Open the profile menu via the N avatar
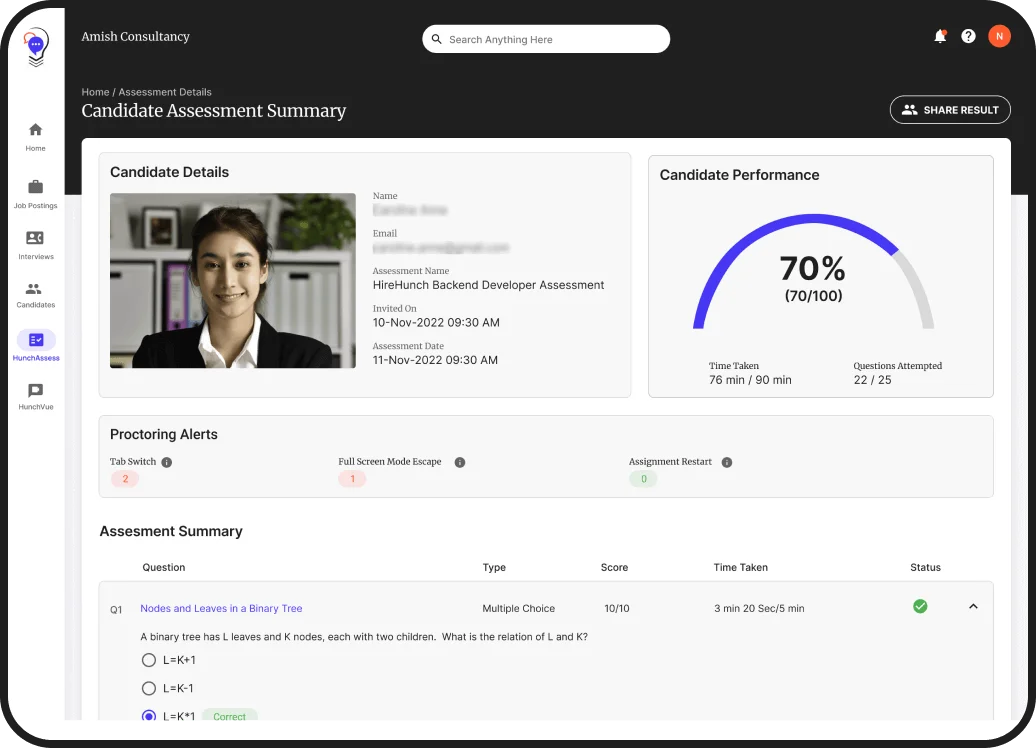 point(999,36)
